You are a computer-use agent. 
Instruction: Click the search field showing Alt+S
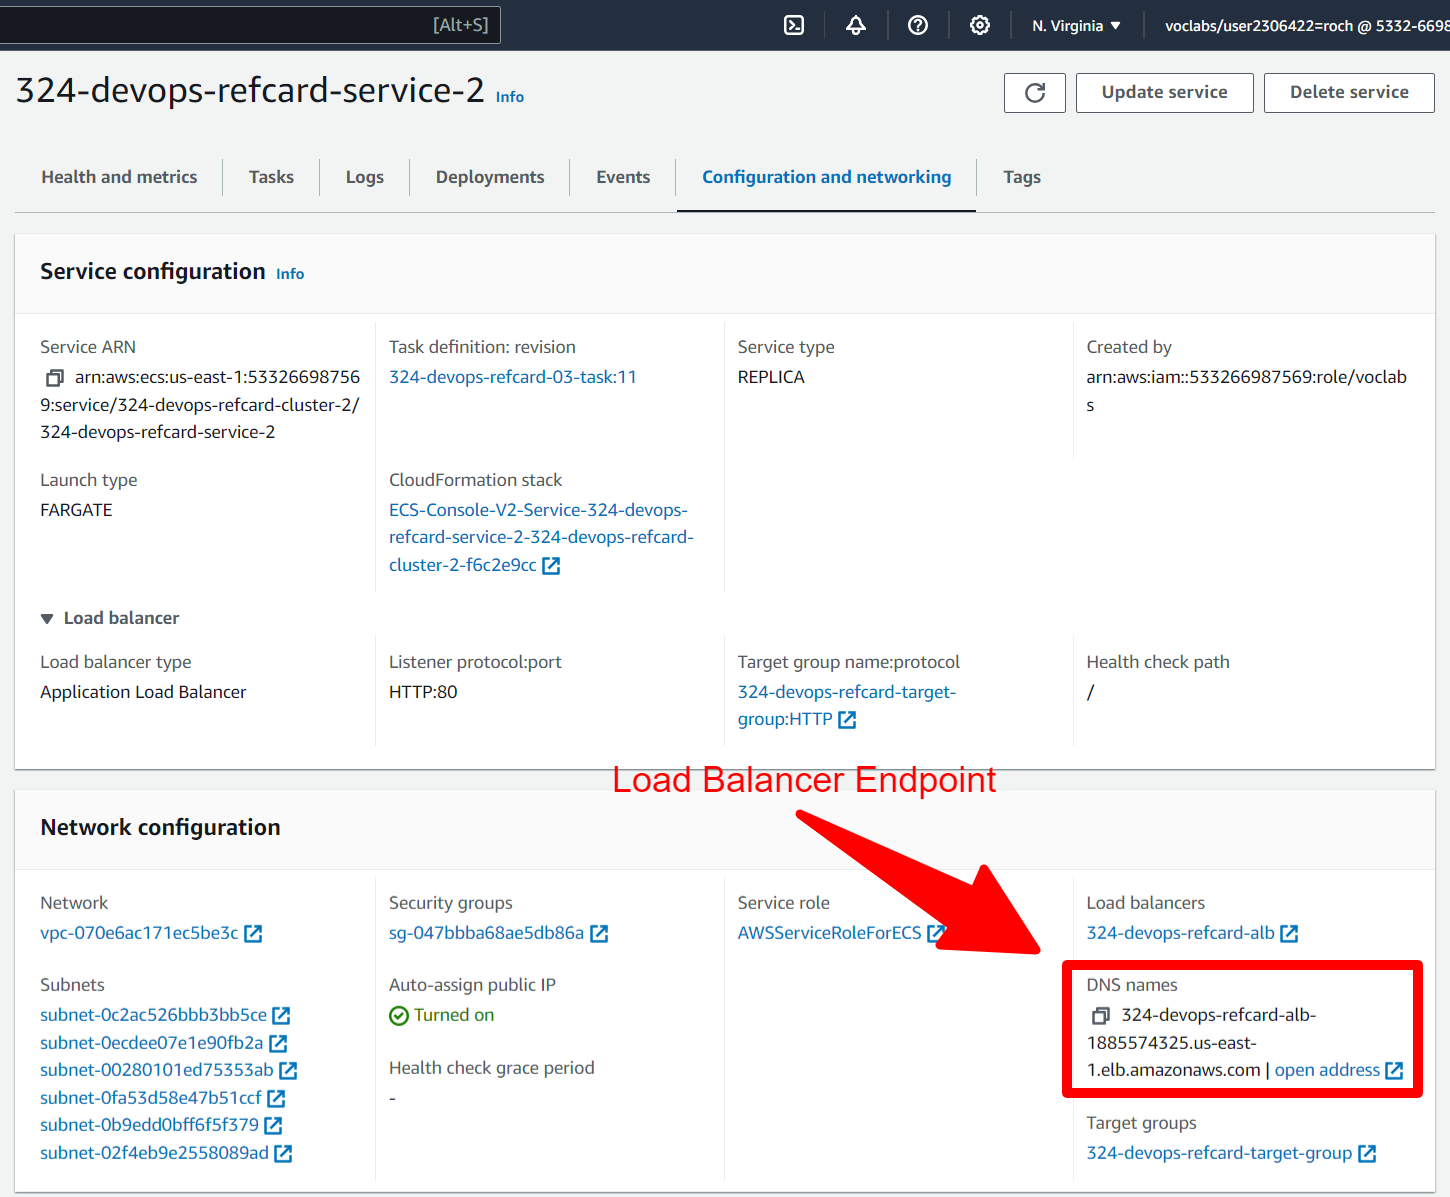click(x=250, y=25)
